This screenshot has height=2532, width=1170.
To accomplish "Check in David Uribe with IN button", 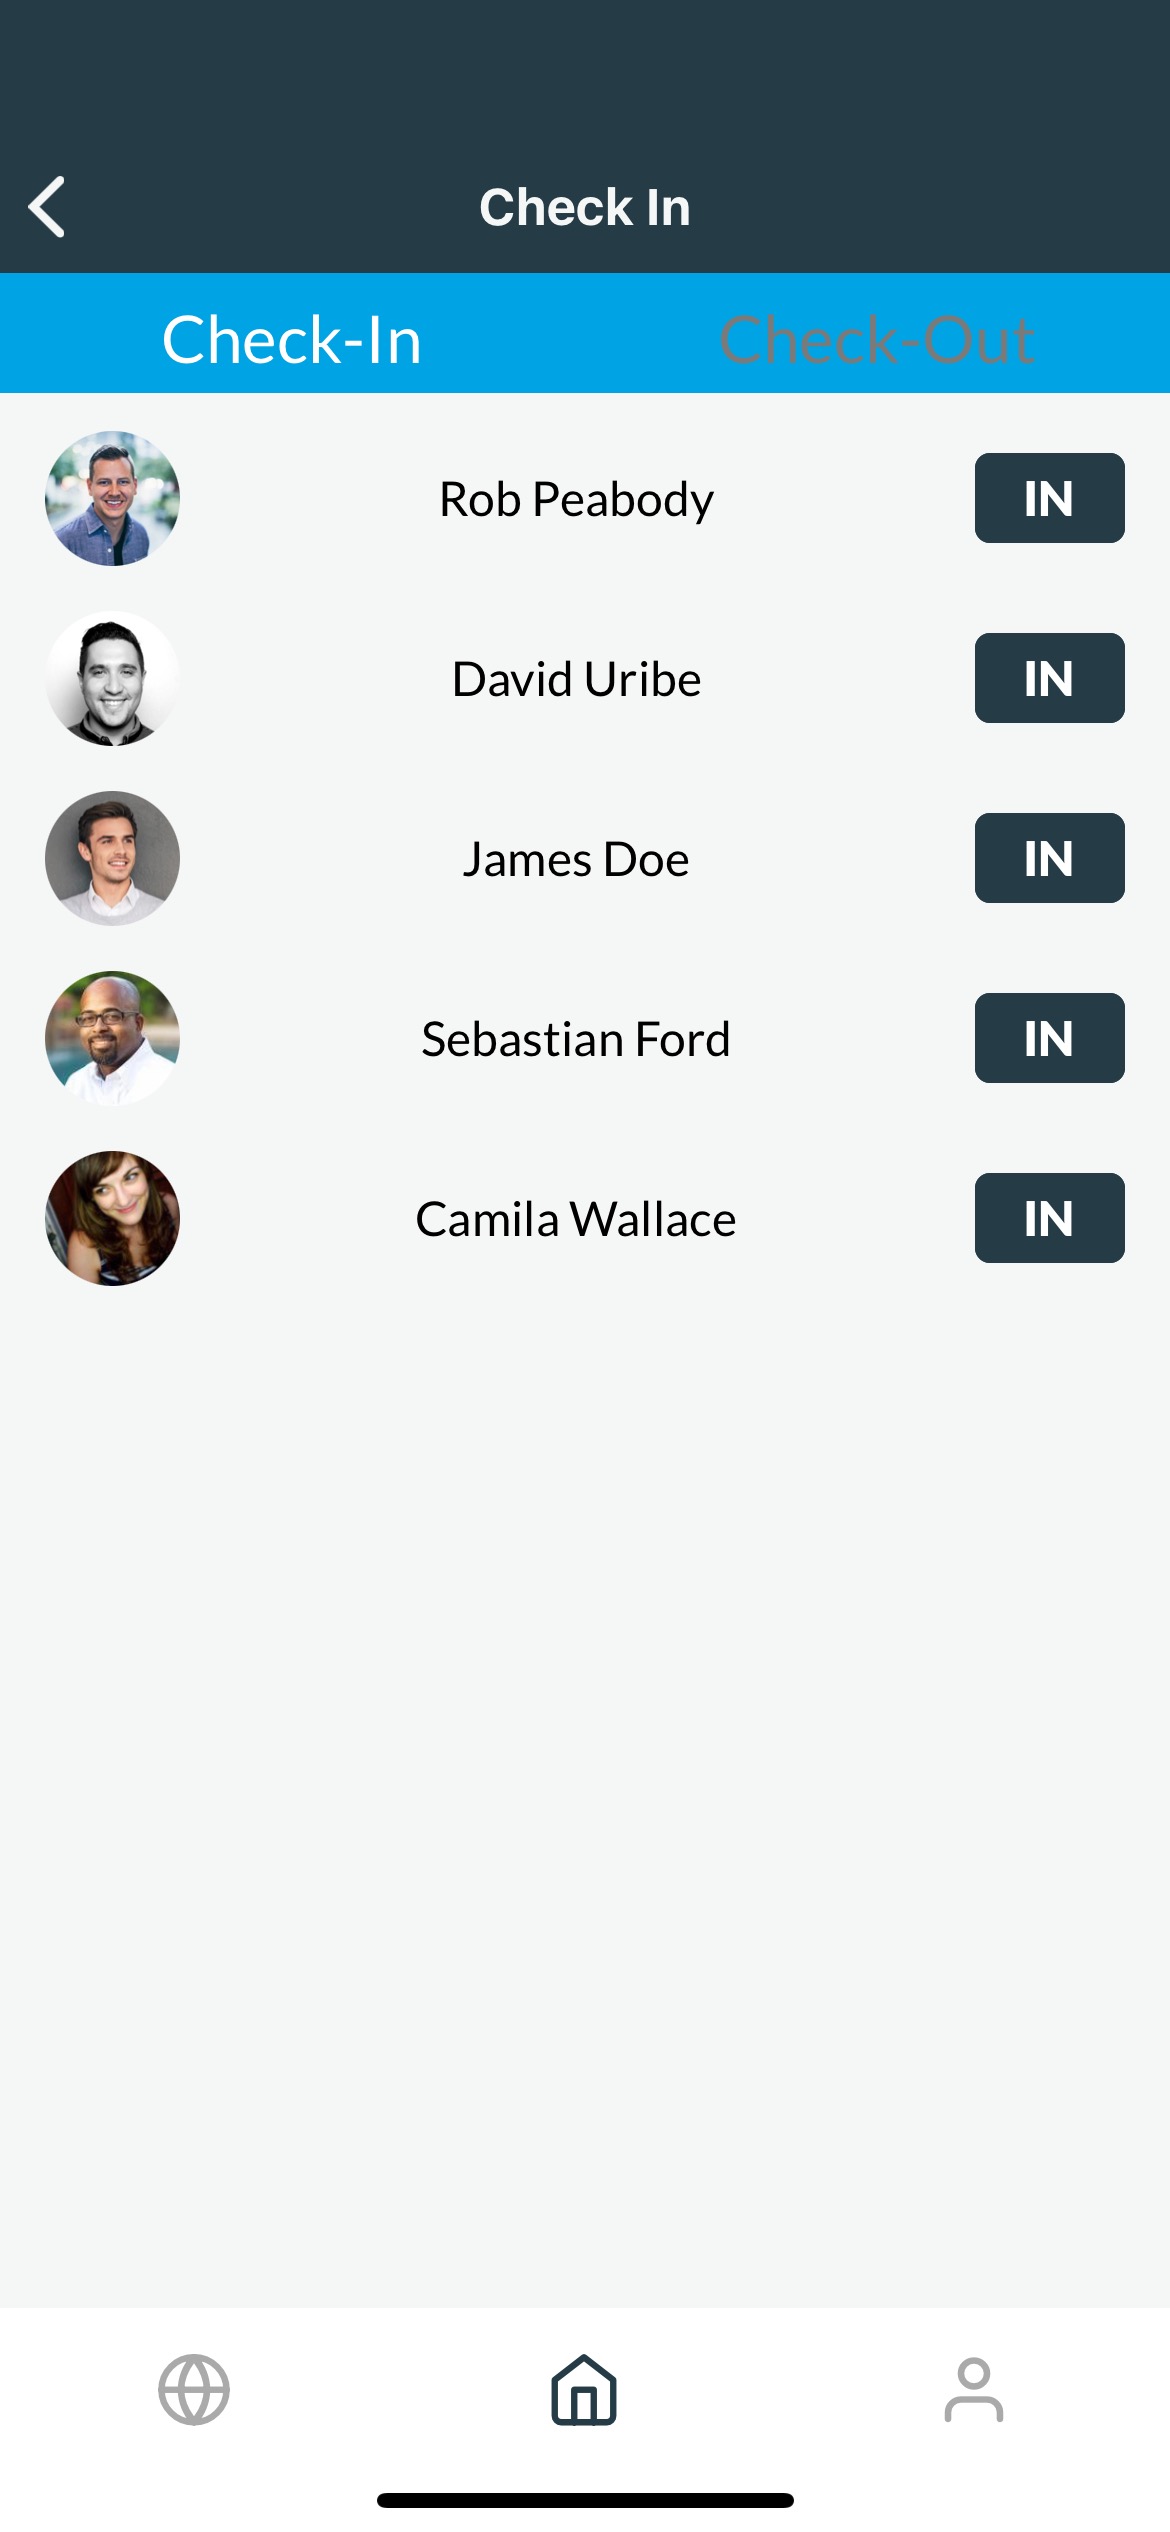I will pos(1049,678).
